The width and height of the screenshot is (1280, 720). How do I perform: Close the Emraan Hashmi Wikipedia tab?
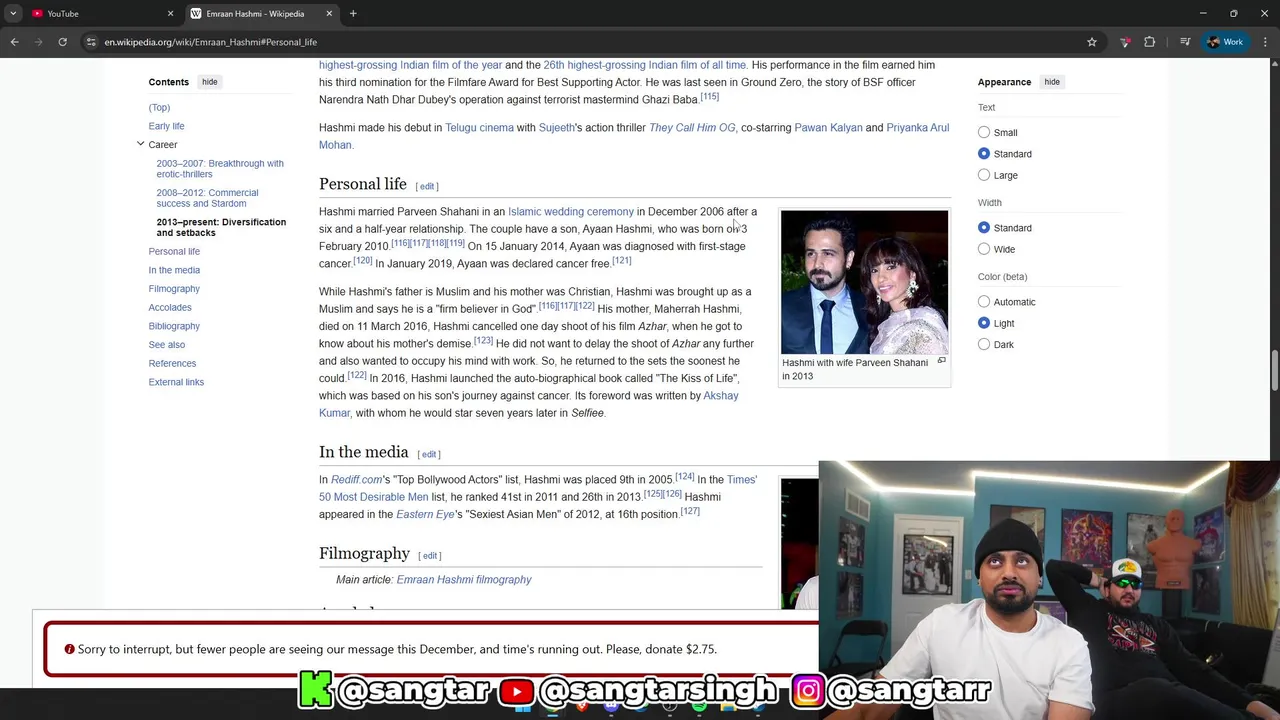pyautogui.click(x=329, y=14)
